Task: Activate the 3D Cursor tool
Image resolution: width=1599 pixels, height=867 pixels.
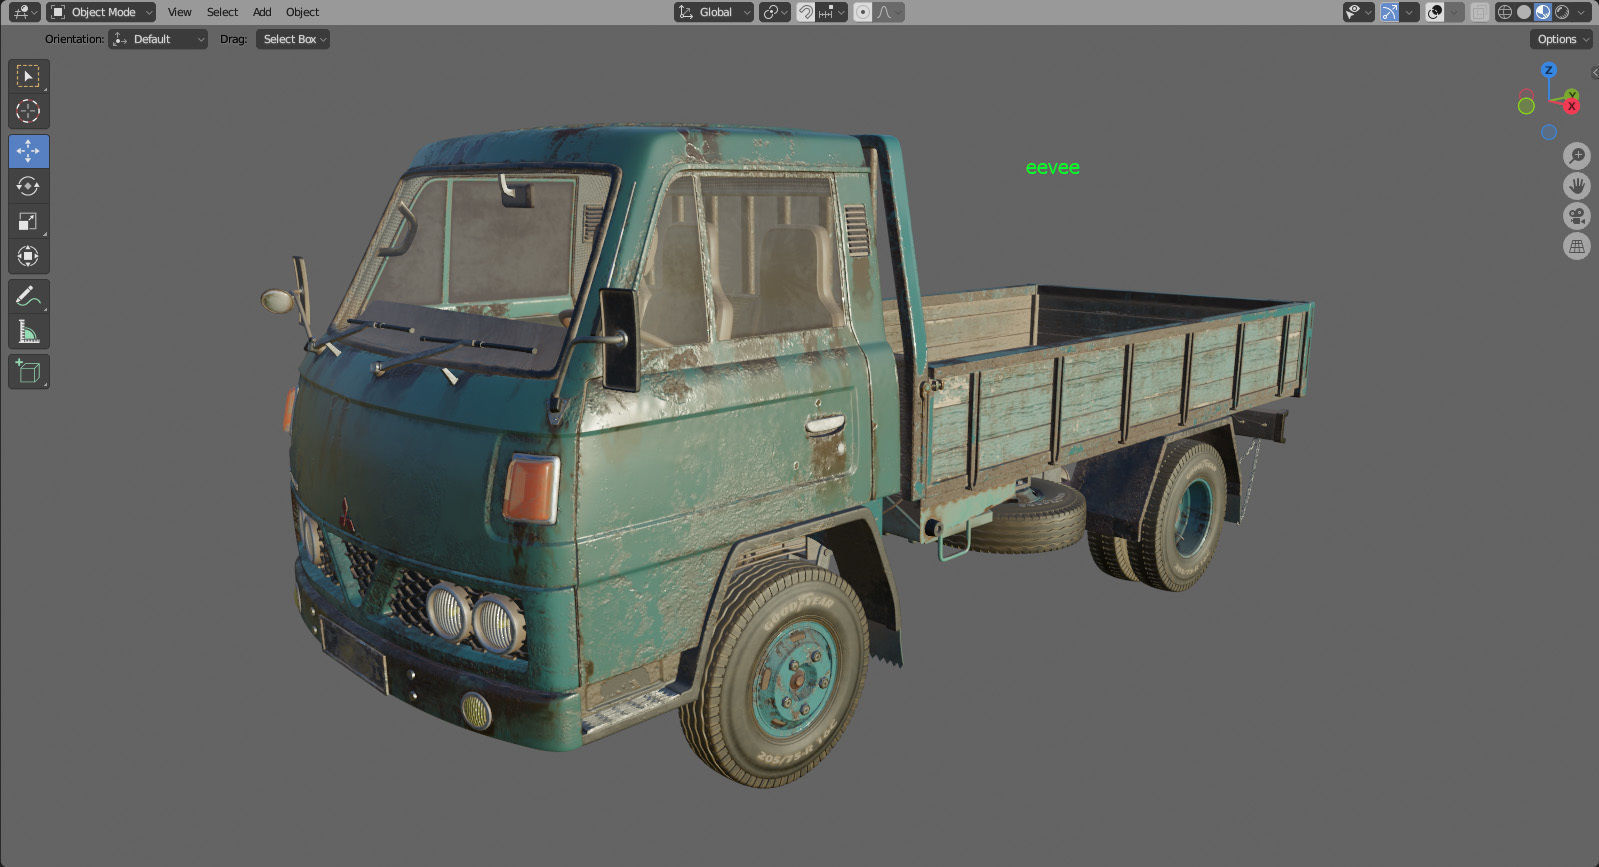Action: [28, 111]
